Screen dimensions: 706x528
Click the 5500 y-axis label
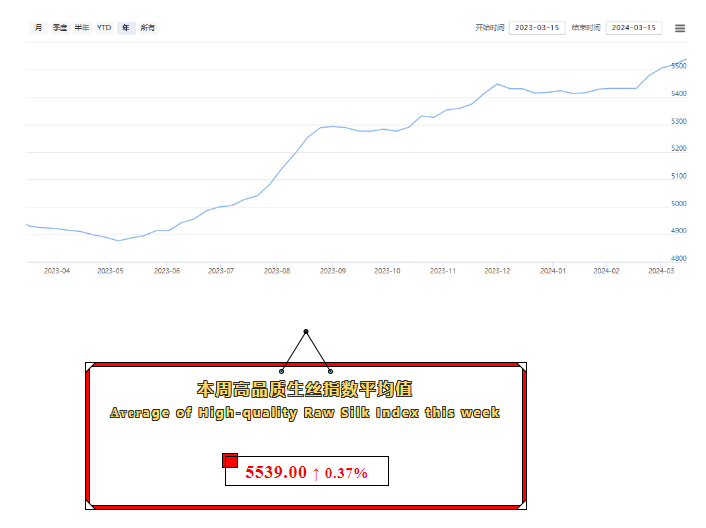(679, 66)
